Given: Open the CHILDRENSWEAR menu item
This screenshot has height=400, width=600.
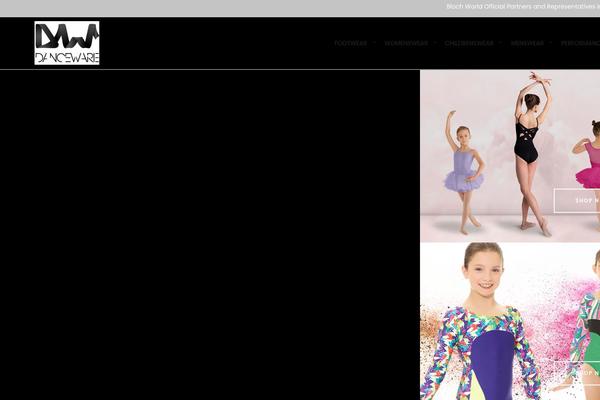Looking at the screenshot, I should coord(469,43).
